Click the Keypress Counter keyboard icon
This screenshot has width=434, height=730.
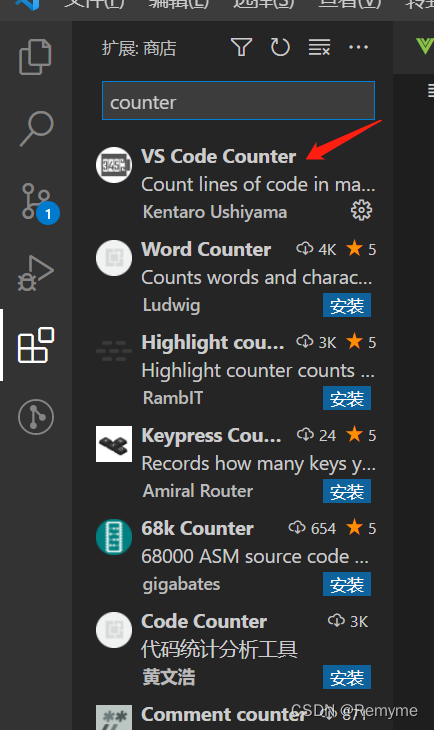pyautogui.click(x=114, y=444)
